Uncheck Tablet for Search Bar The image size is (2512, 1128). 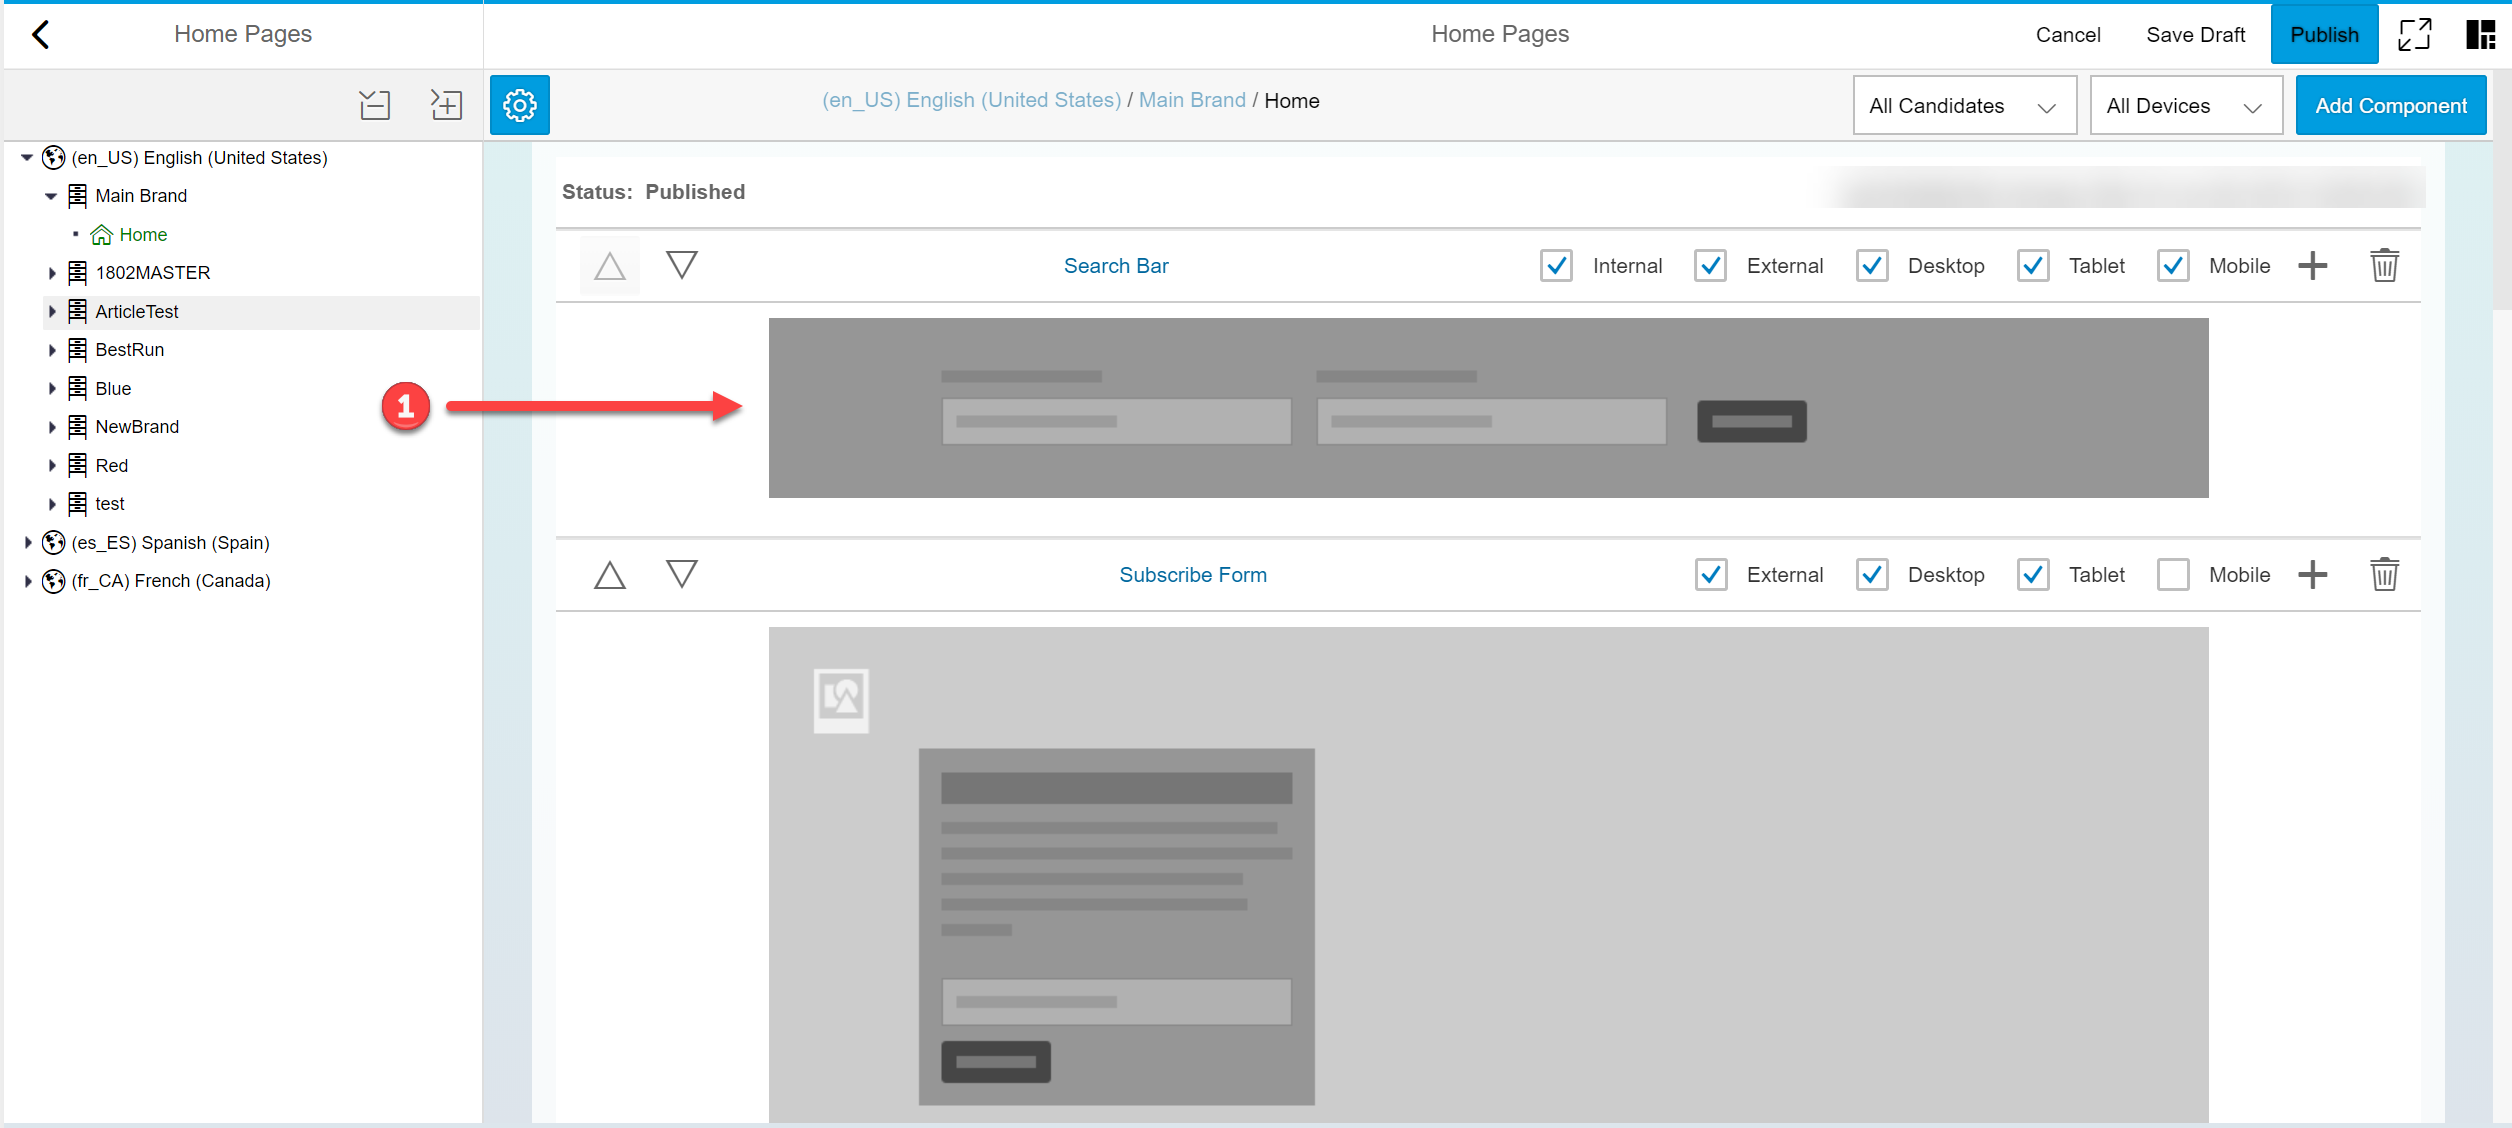[2033, 266]
